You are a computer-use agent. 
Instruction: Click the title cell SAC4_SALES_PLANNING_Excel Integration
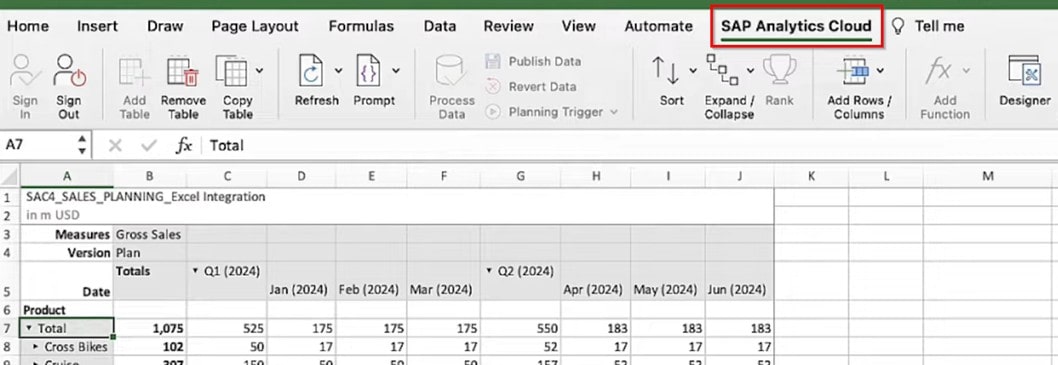click(x=146, y=197)
